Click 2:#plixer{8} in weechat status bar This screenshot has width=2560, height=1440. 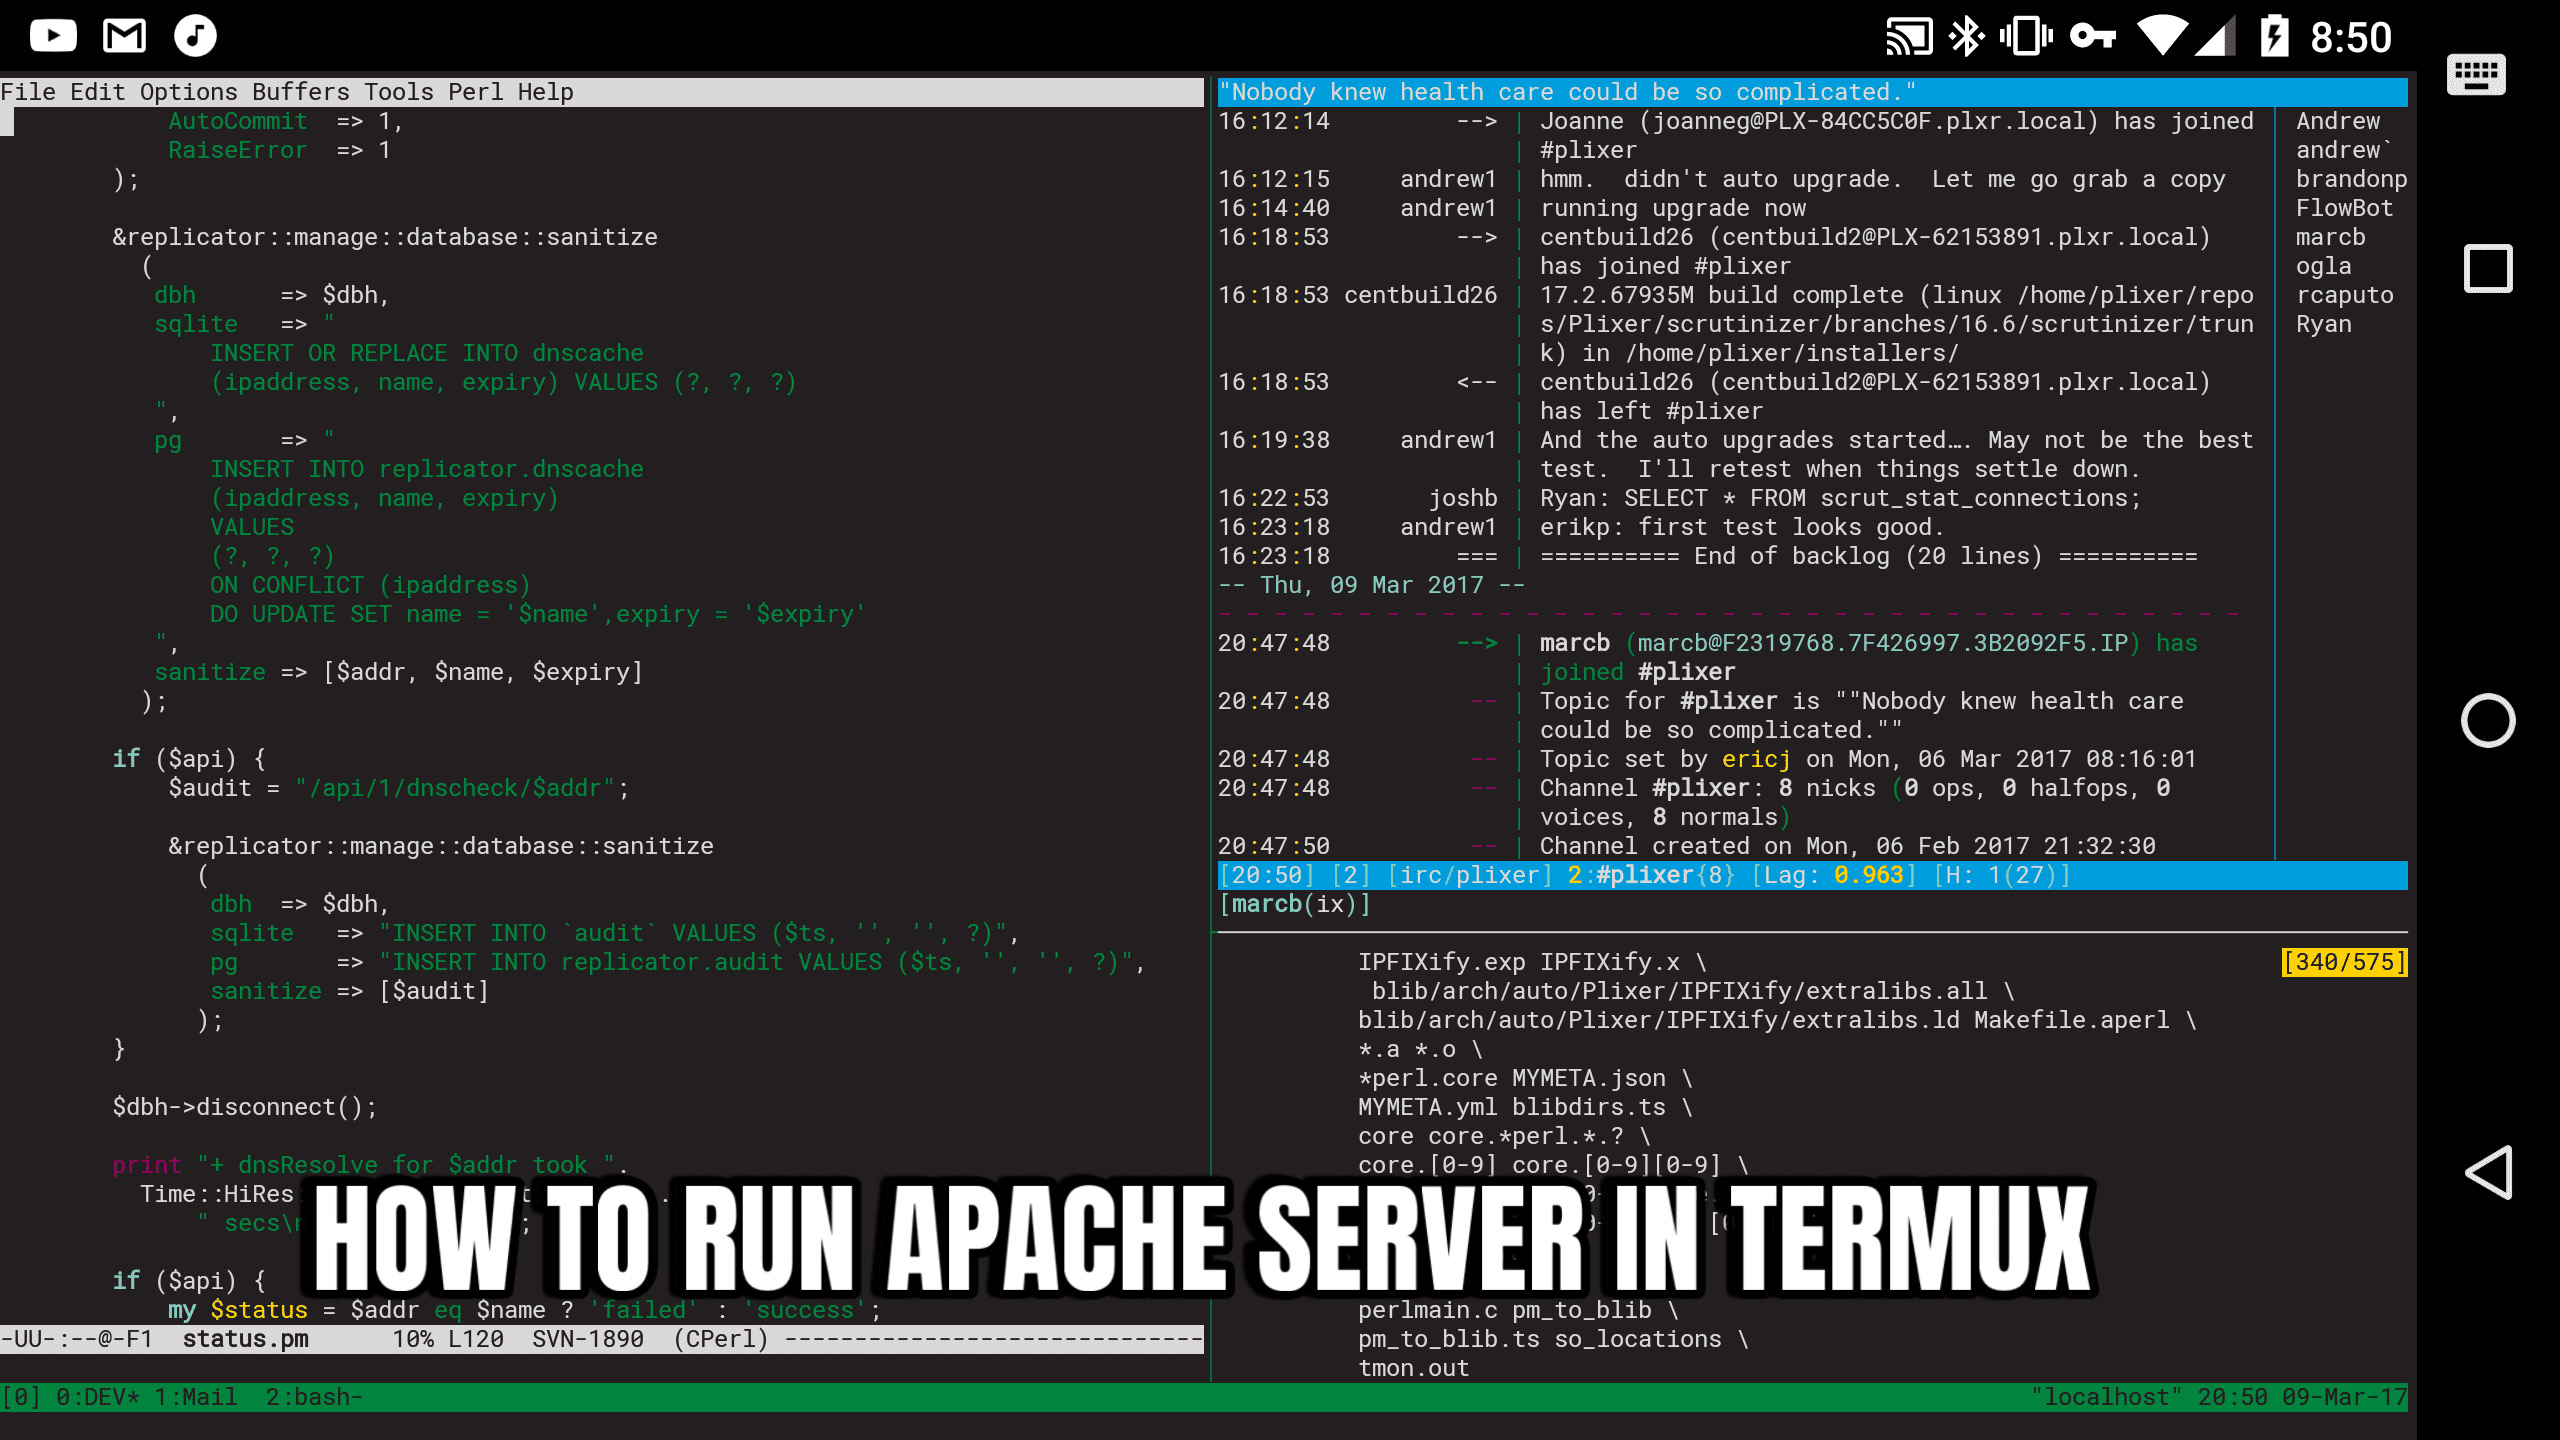tap(1652, 875)
